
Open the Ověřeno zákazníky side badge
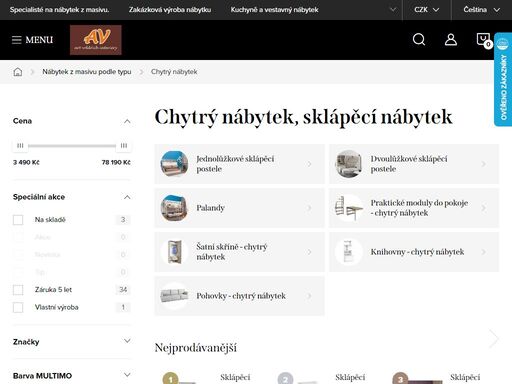(x=503, y=80)
